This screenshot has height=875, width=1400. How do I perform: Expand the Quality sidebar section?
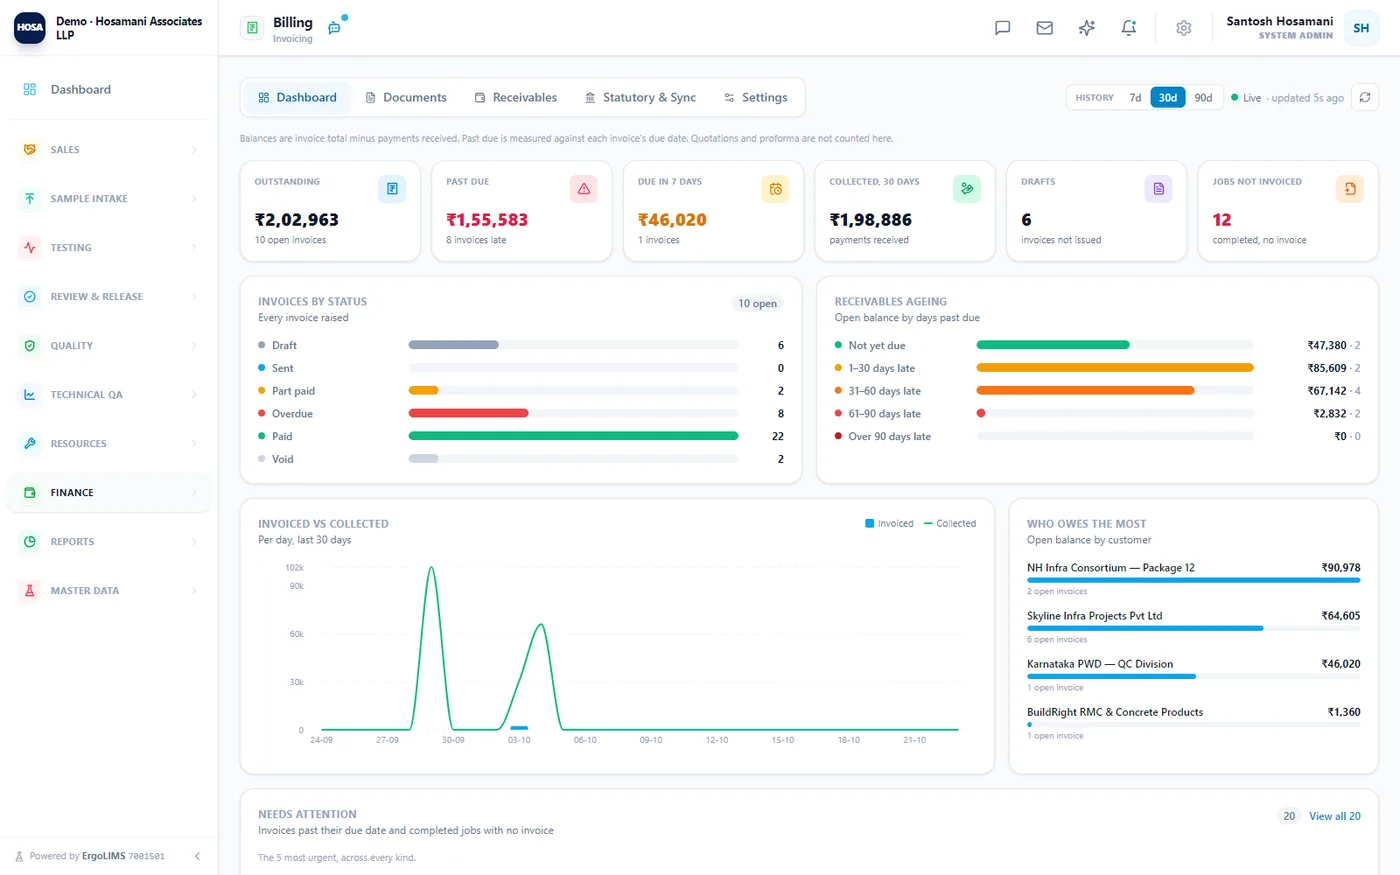(109, 345)
